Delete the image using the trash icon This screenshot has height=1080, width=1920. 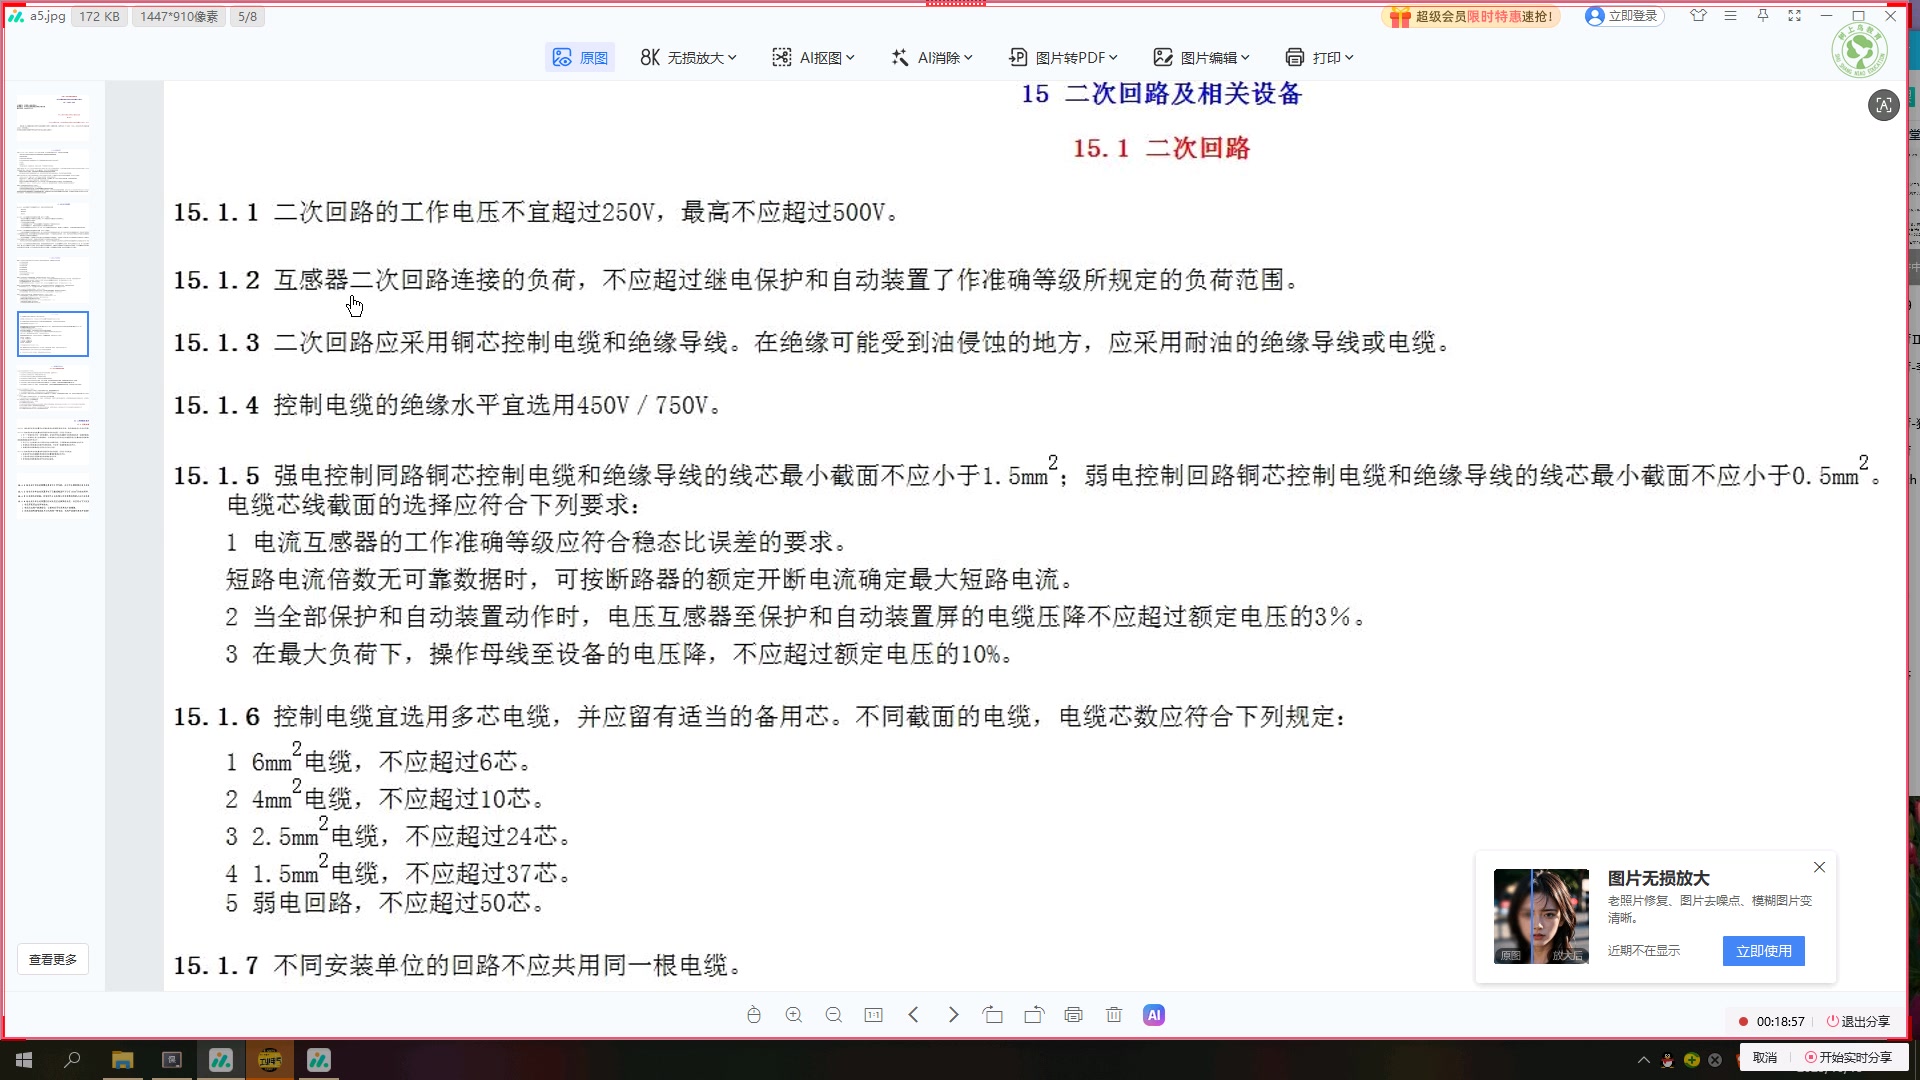(x=1114, y=1014)
